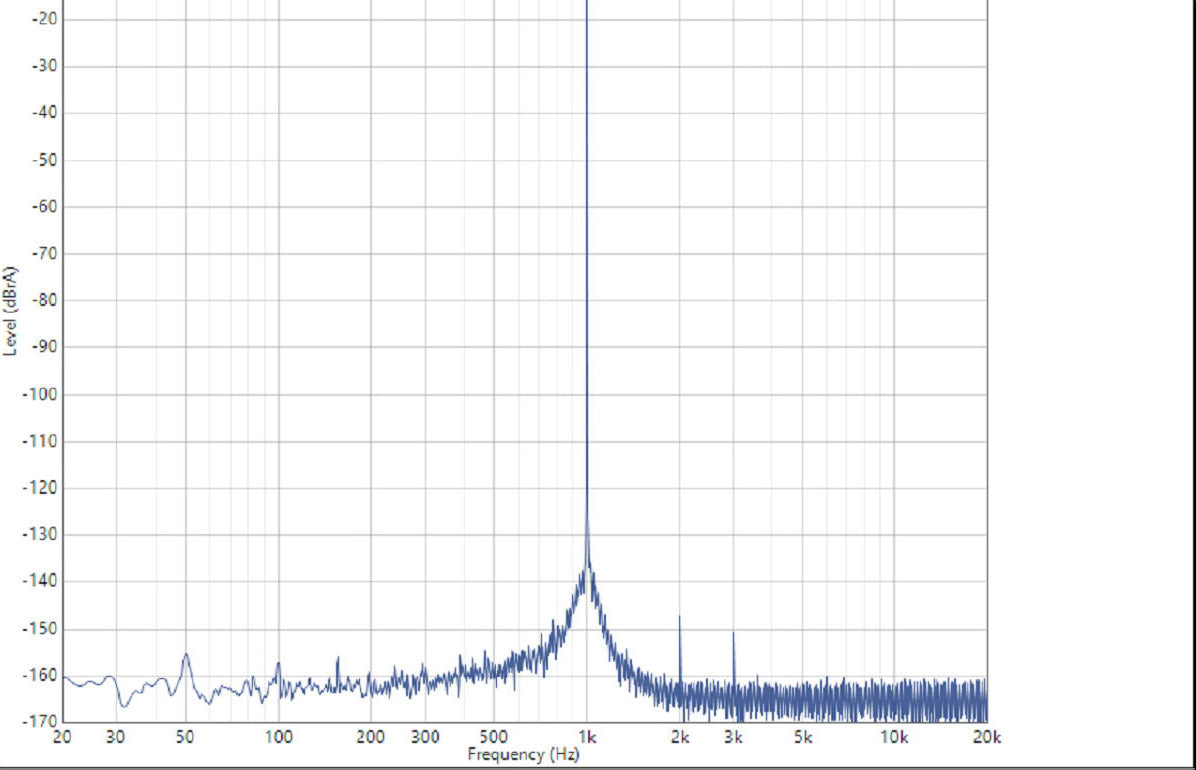
Task: Click the '200' frequency tick label
Action: (x=371, y=738)
